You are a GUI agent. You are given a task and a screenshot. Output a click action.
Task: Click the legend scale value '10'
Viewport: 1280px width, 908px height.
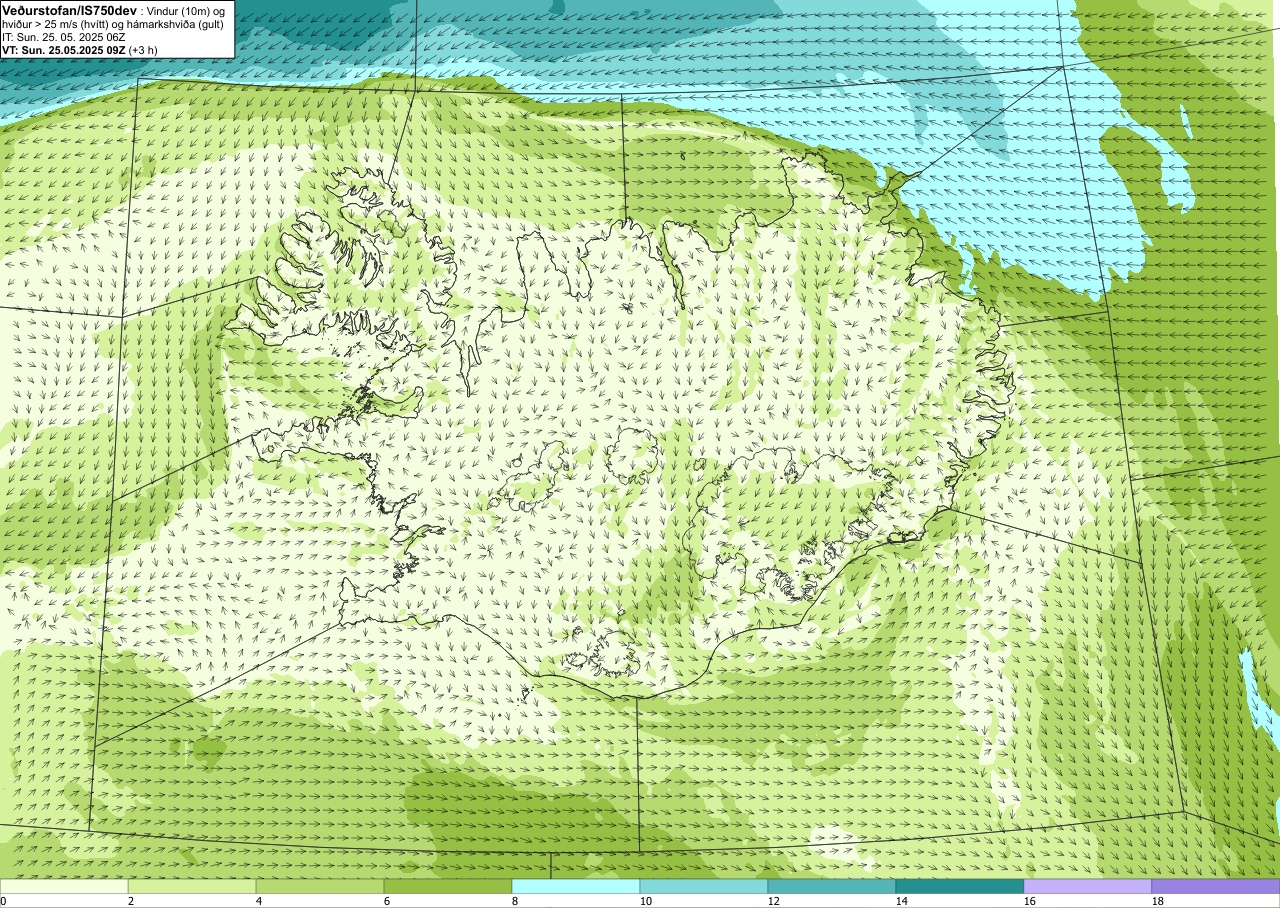(x=646, y=901)
